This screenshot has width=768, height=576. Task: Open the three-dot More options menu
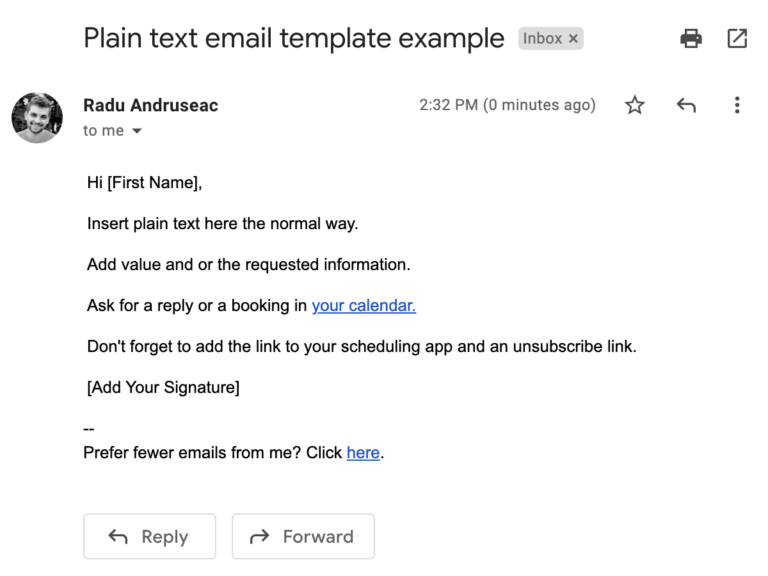tap(737, 105)
